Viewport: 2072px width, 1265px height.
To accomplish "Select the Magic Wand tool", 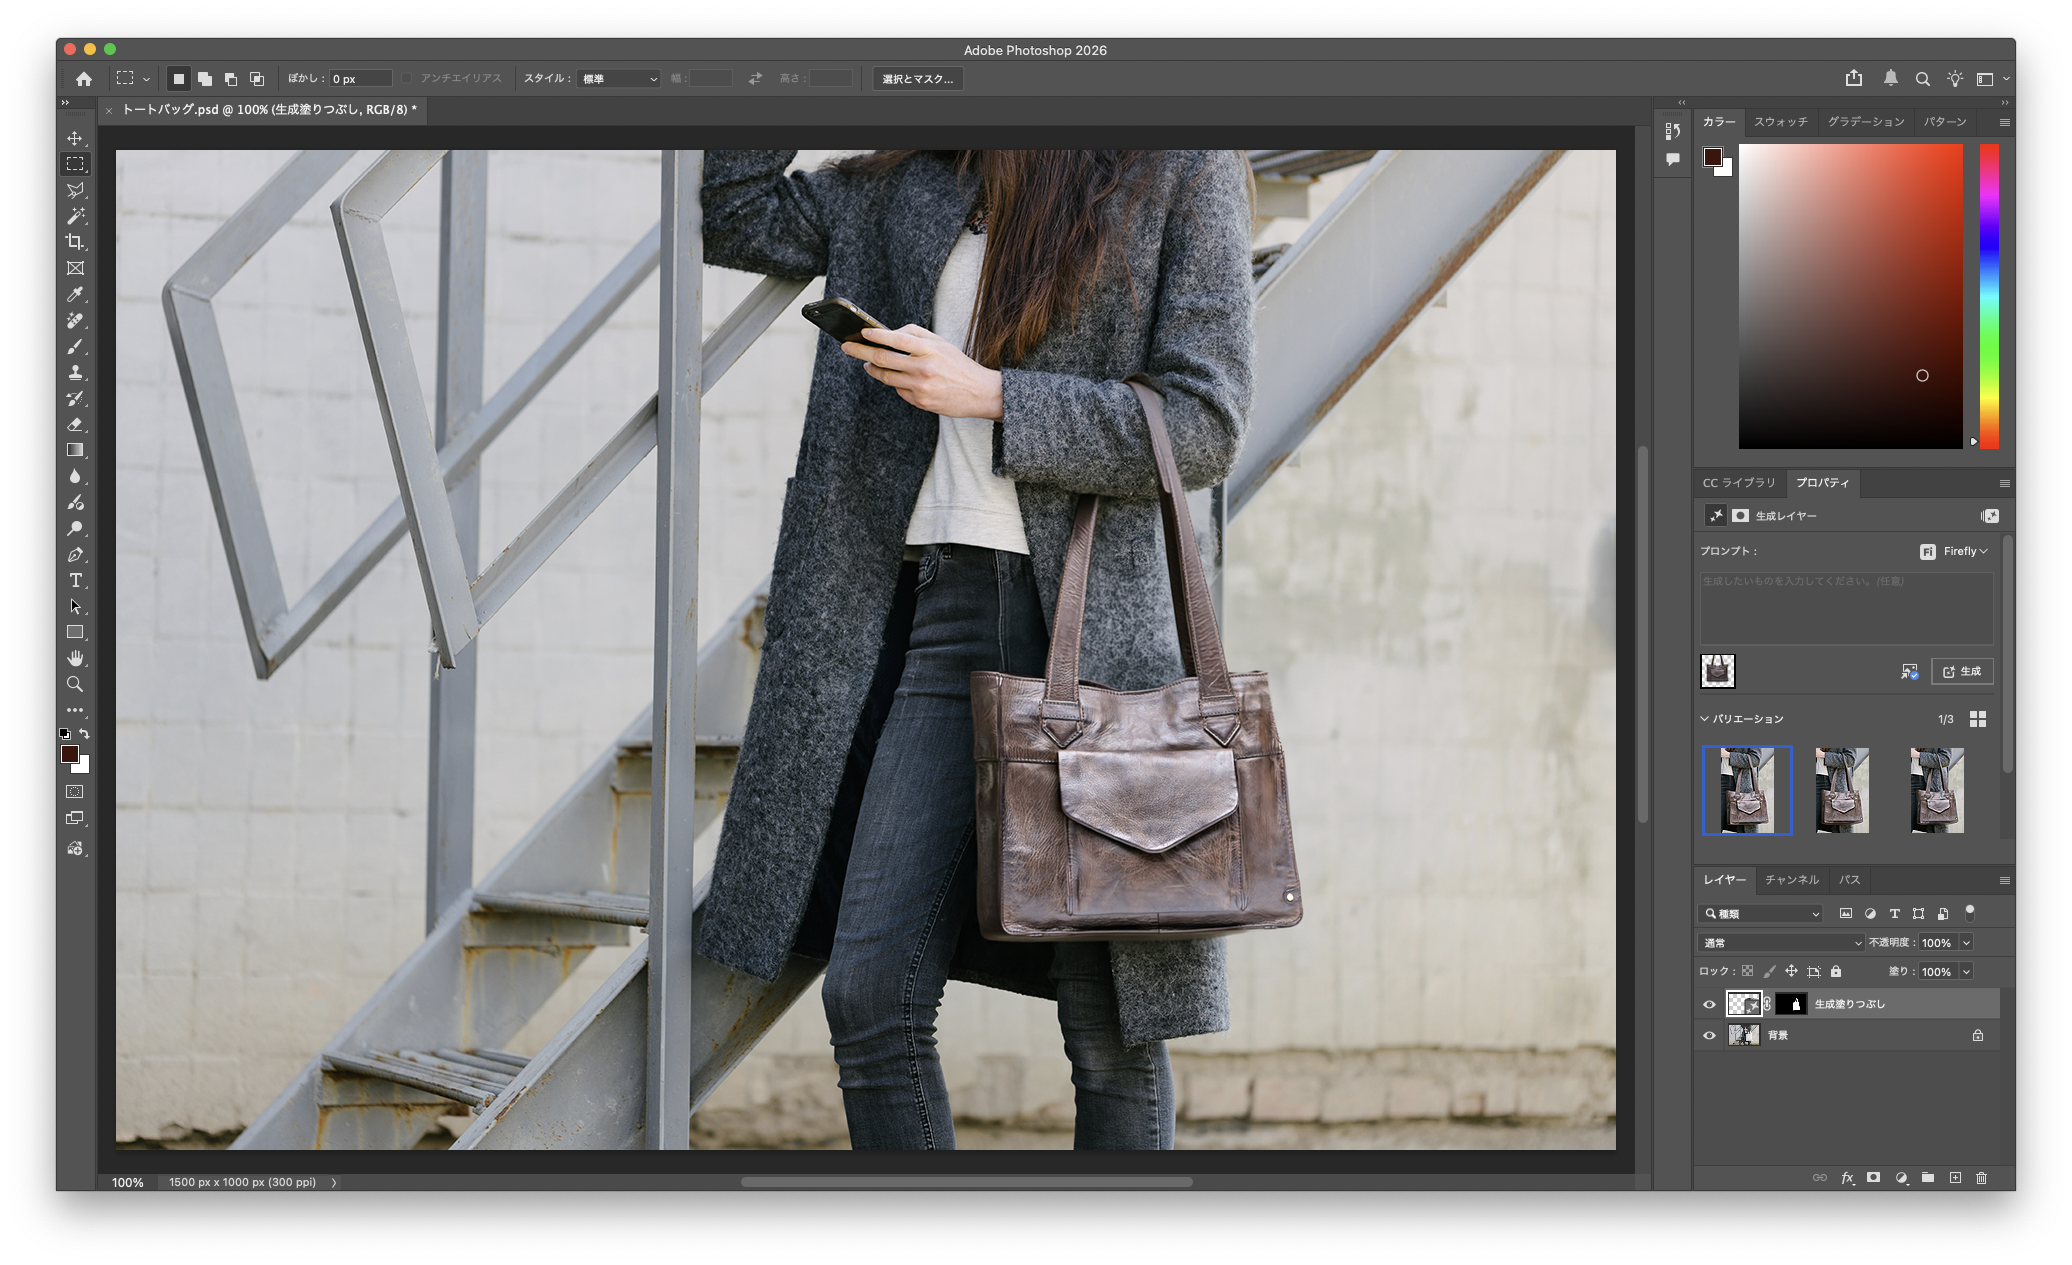I will tap(75, 216).
